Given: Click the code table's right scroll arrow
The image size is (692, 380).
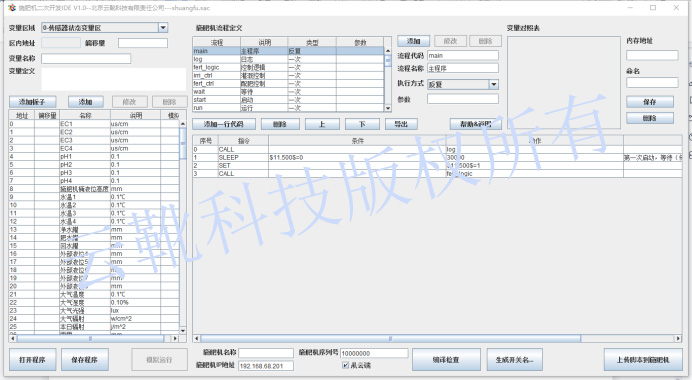Looking at the screenshot, I should (x=678, y=339).
